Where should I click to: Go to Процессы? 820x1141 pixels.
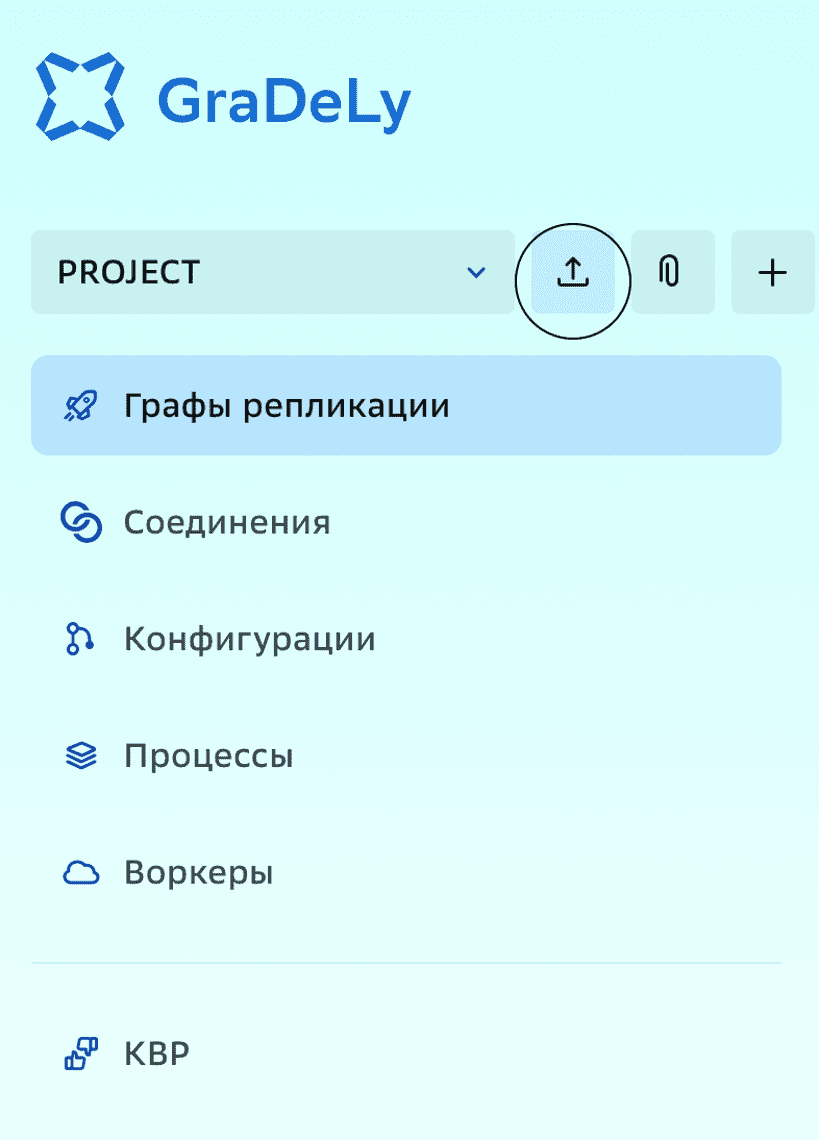(207, 755)
